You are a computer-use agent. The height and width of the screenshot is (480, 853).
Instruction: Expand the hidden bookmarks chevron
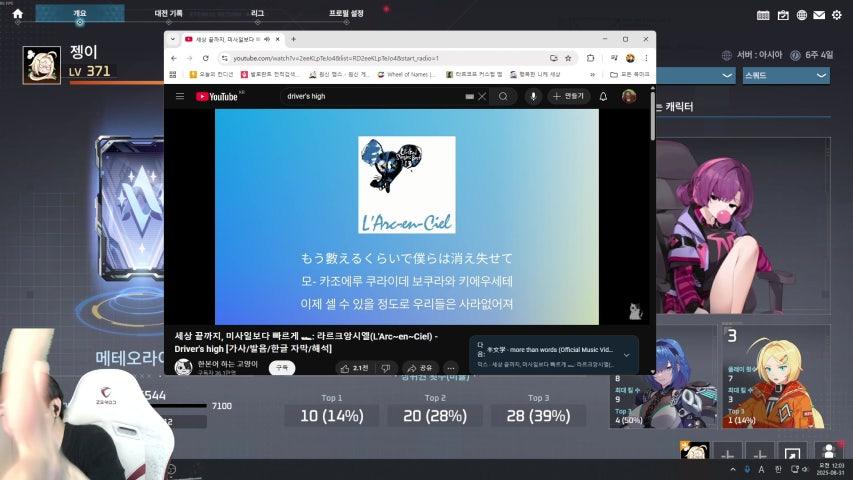tap(592, 75)
